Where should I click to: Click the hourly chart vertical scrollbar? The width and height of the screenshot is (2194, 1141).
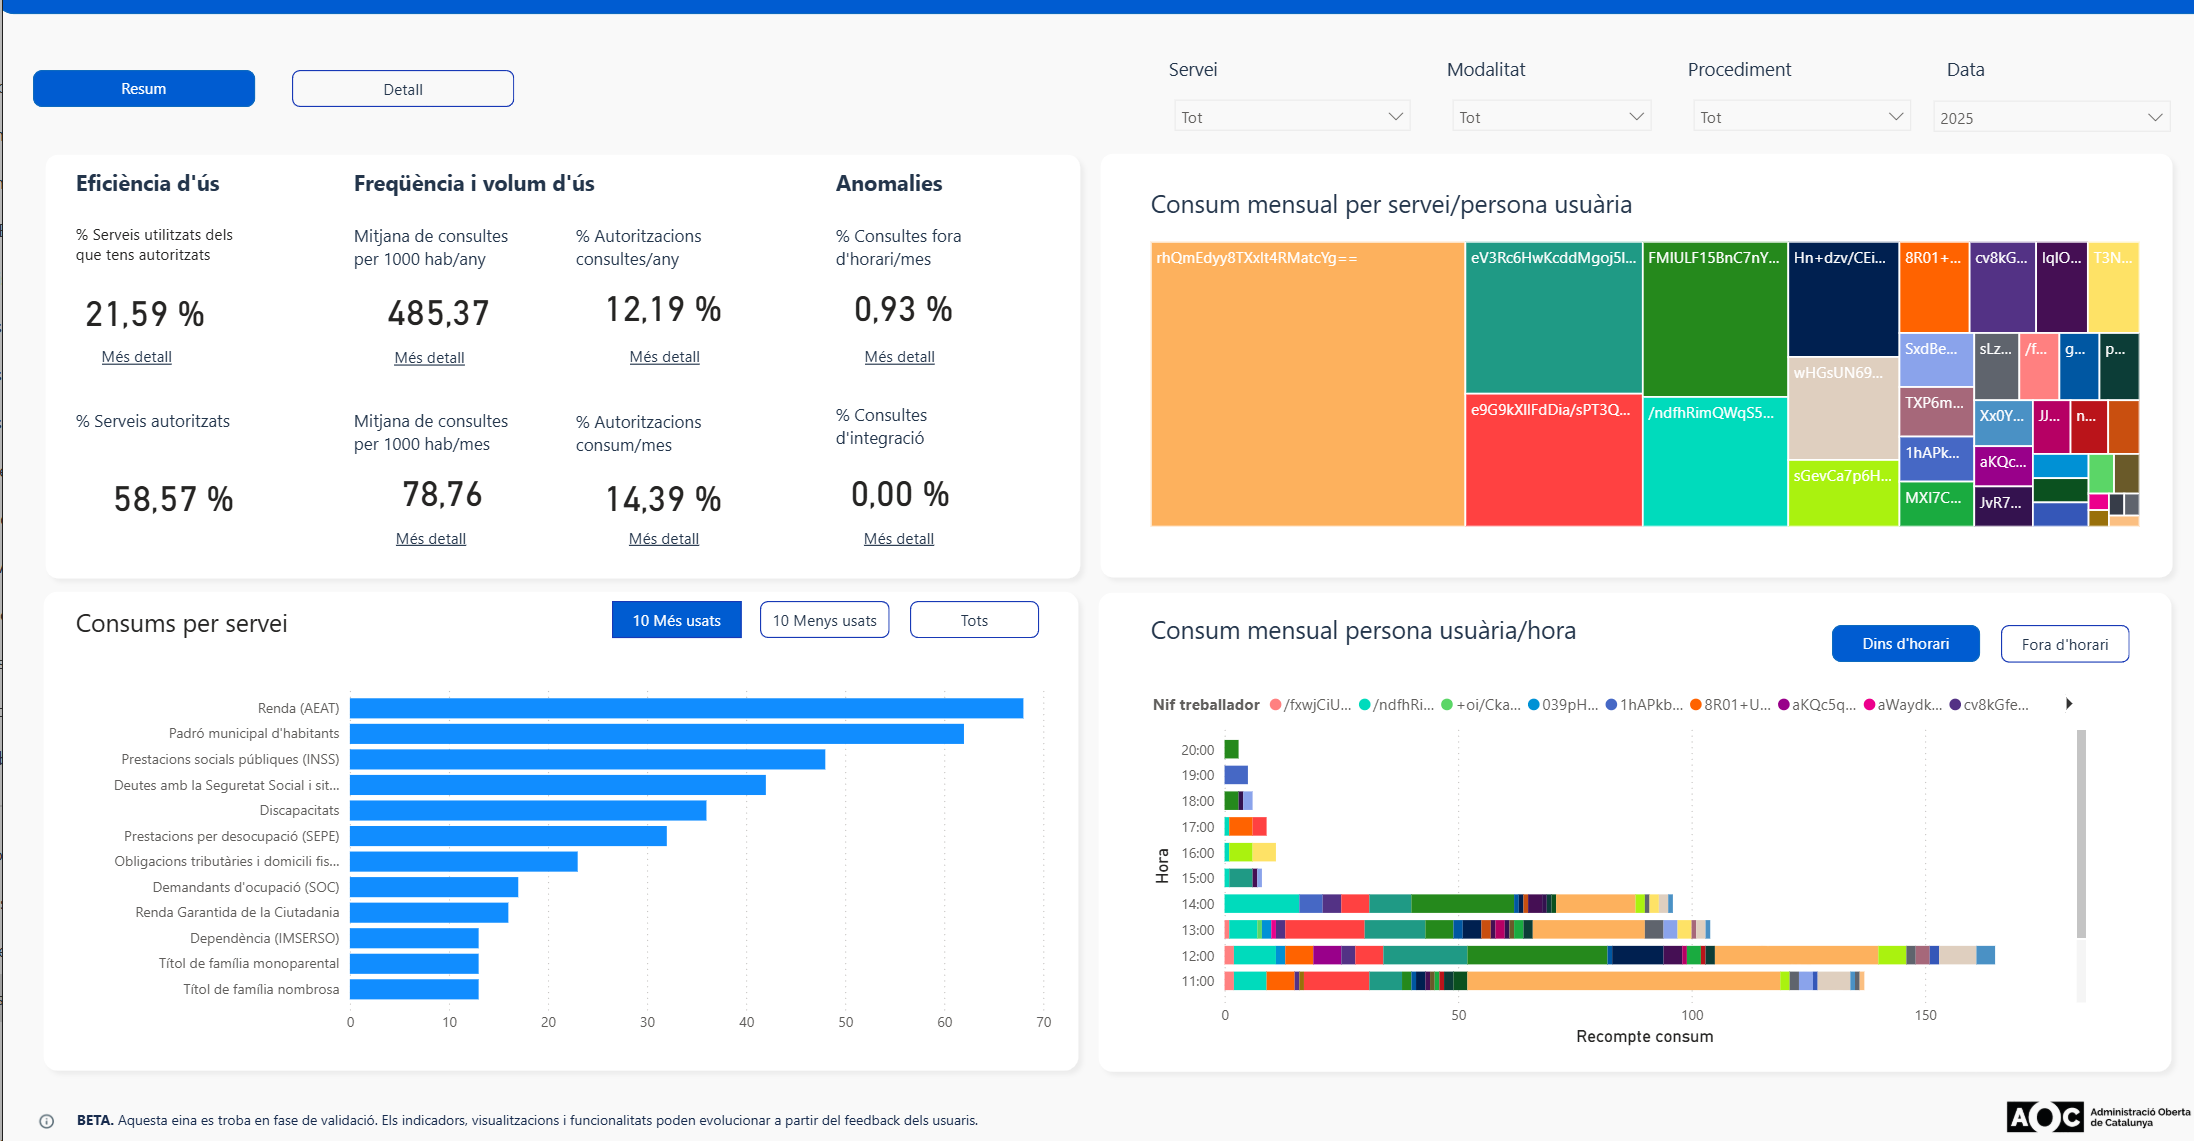(2081, 834)
